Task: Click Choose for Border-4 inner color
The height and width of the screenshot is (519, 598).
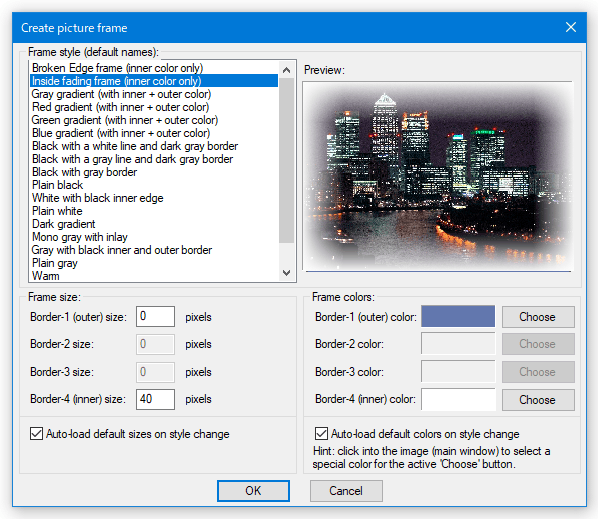Action: (538, 400)
